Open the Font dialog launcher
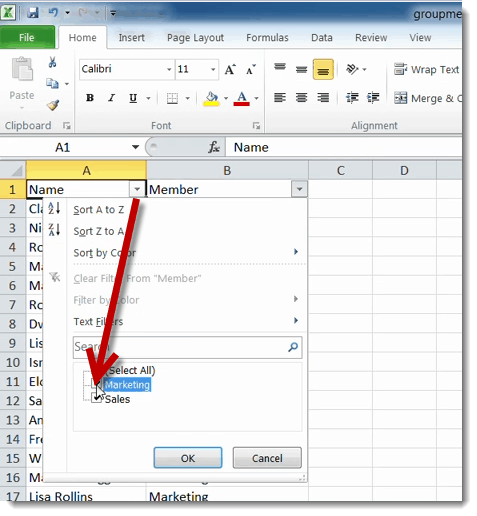This screenshot has width=477, height=516. [256, 126]
